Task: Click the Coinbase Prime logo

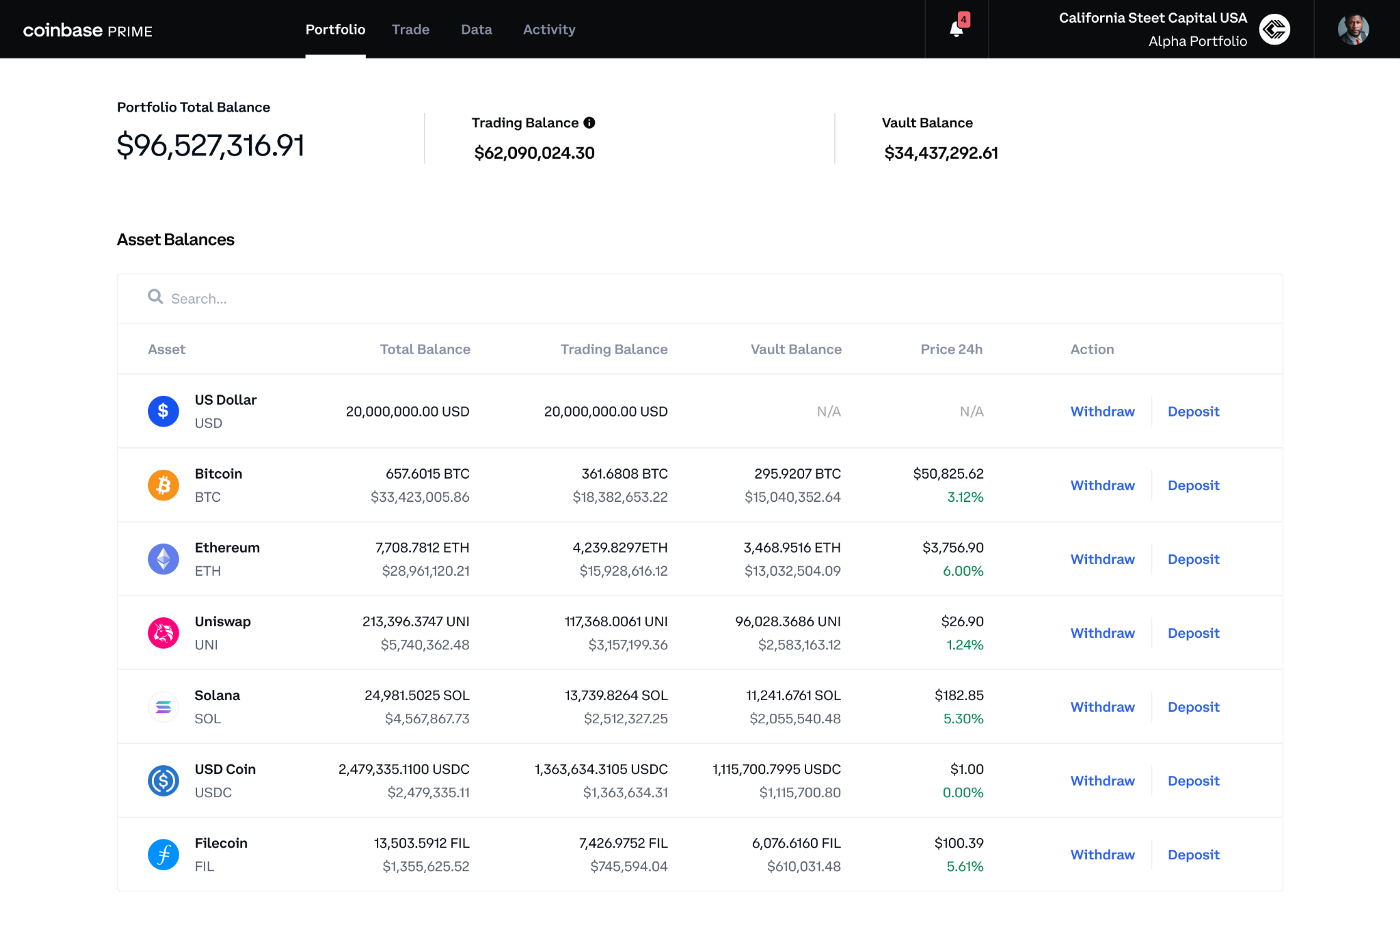Action: [x=87, y=30]
